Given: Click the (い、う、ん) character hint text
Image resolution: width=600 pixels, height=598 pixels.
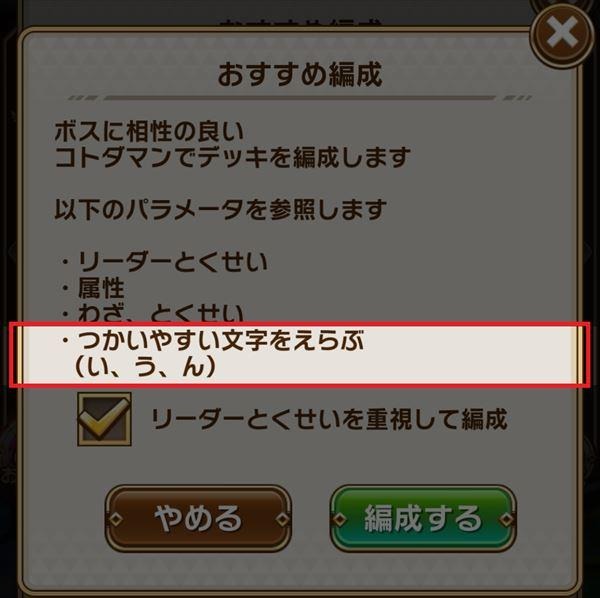Looking at the screenshot, I should coord(145,367).
